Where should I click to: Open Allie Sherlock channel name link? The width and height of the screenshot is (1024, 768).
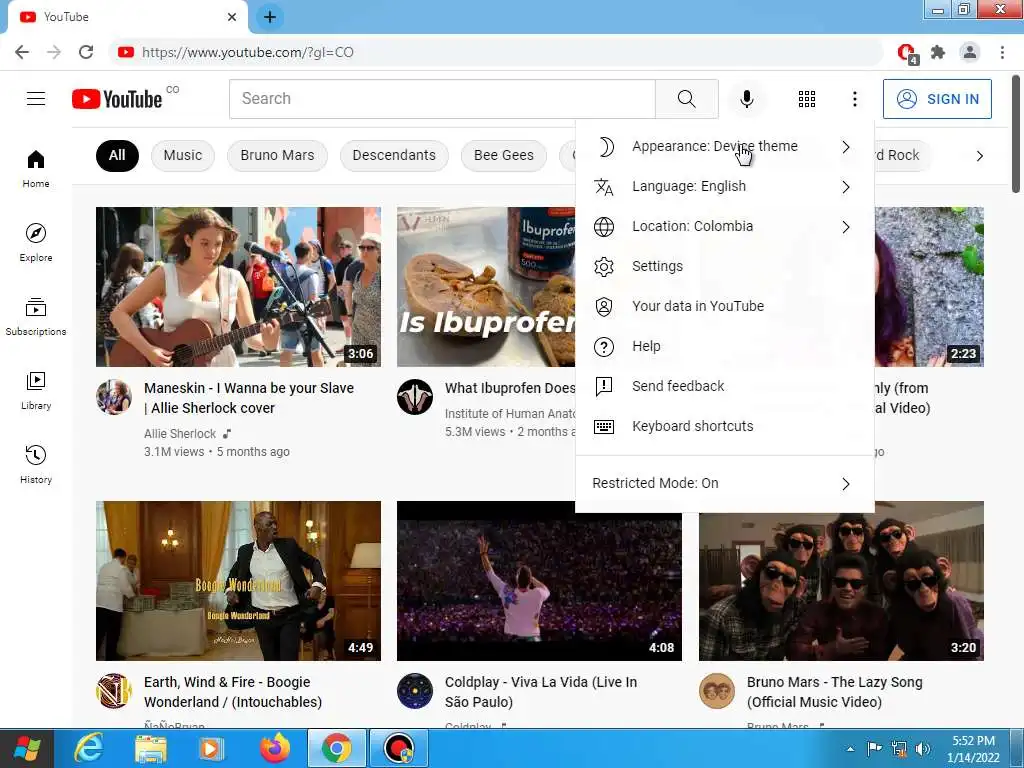(x=180, y=434)
